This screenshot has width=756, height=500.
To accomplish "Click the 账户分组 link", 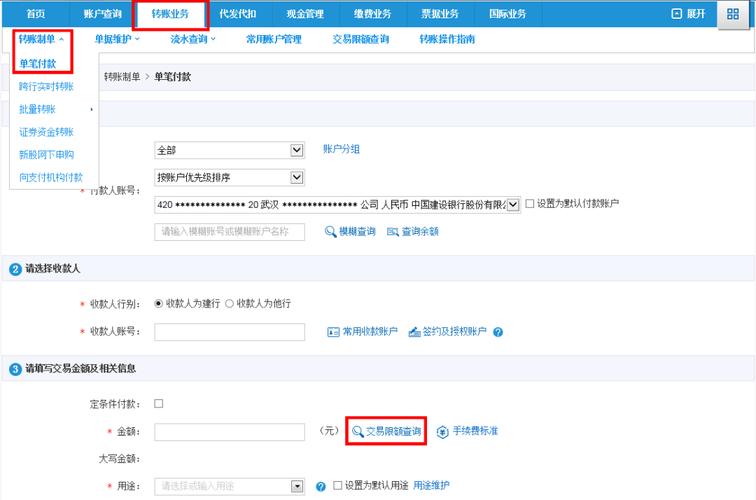I will [x=341, y=149].
